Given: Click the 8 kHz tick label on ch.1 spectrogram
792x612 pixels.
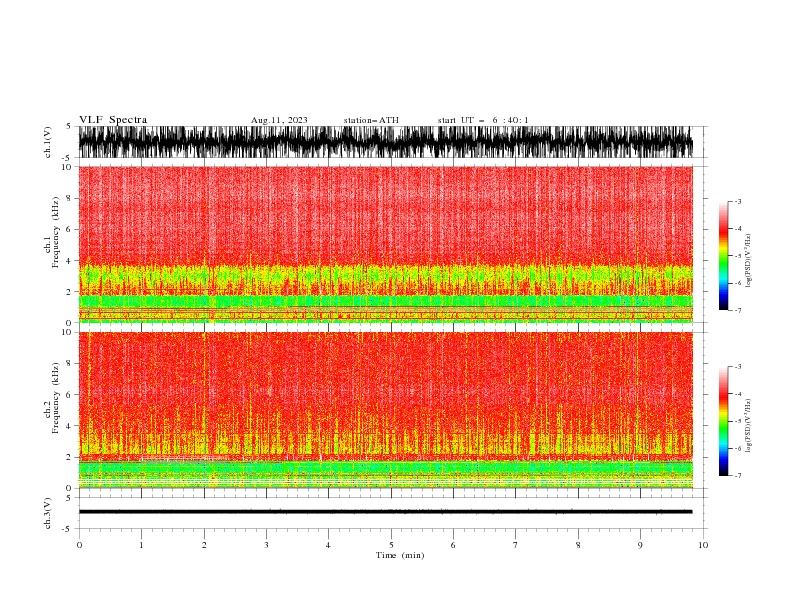Looking at the screenshot, I should click(69, 198).
